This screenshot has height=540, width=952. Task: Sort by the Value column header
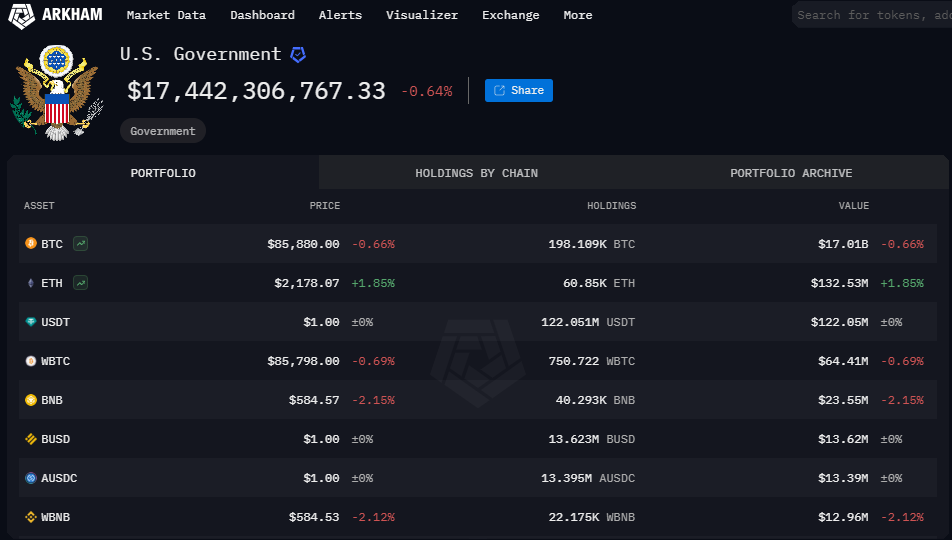pos(853,206)
